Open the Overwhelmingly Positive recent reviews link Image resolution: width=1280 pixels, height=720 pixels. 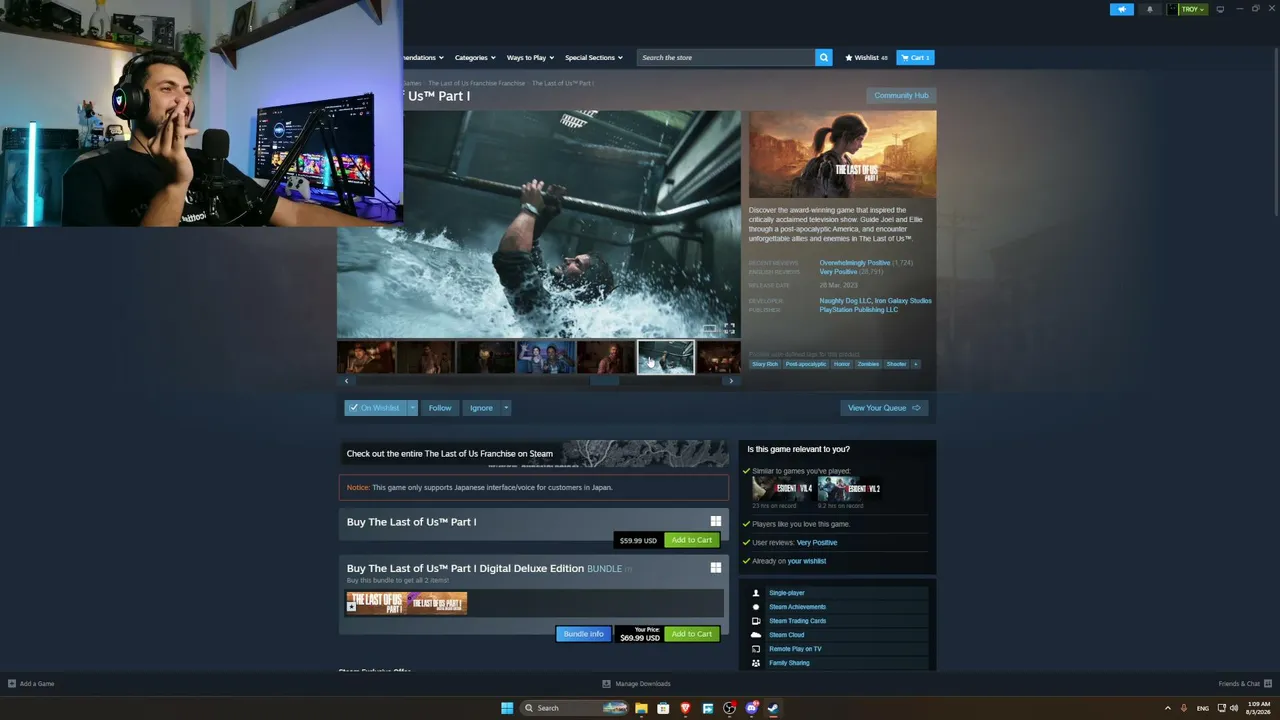[854, 263]
